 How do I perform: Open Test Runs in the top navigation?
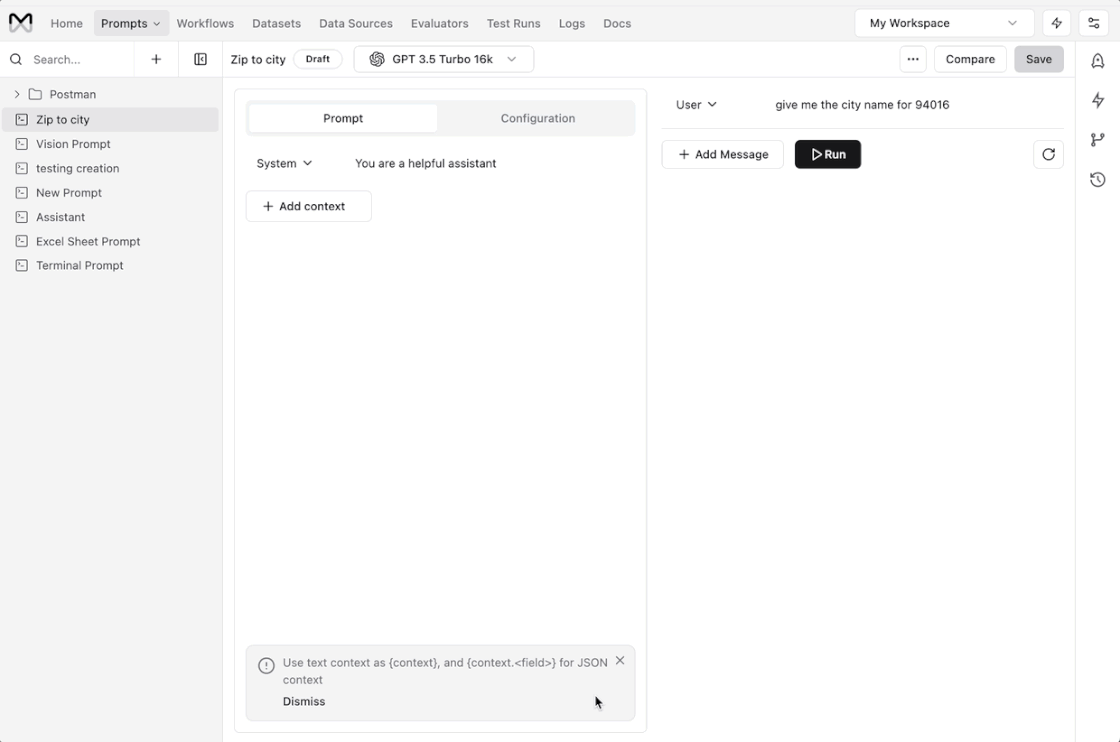pyautogui.click(x=514, y=23)
